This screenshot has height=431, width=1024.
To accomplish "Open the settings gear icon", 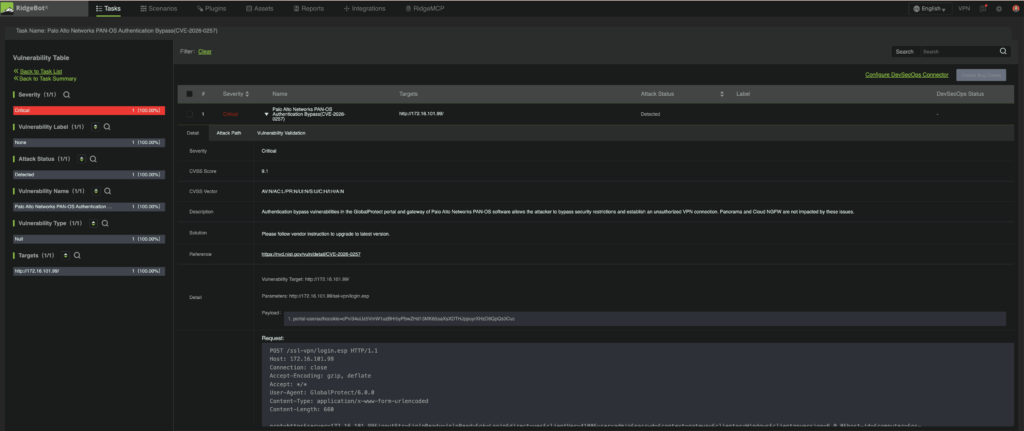I will point(999,8).
